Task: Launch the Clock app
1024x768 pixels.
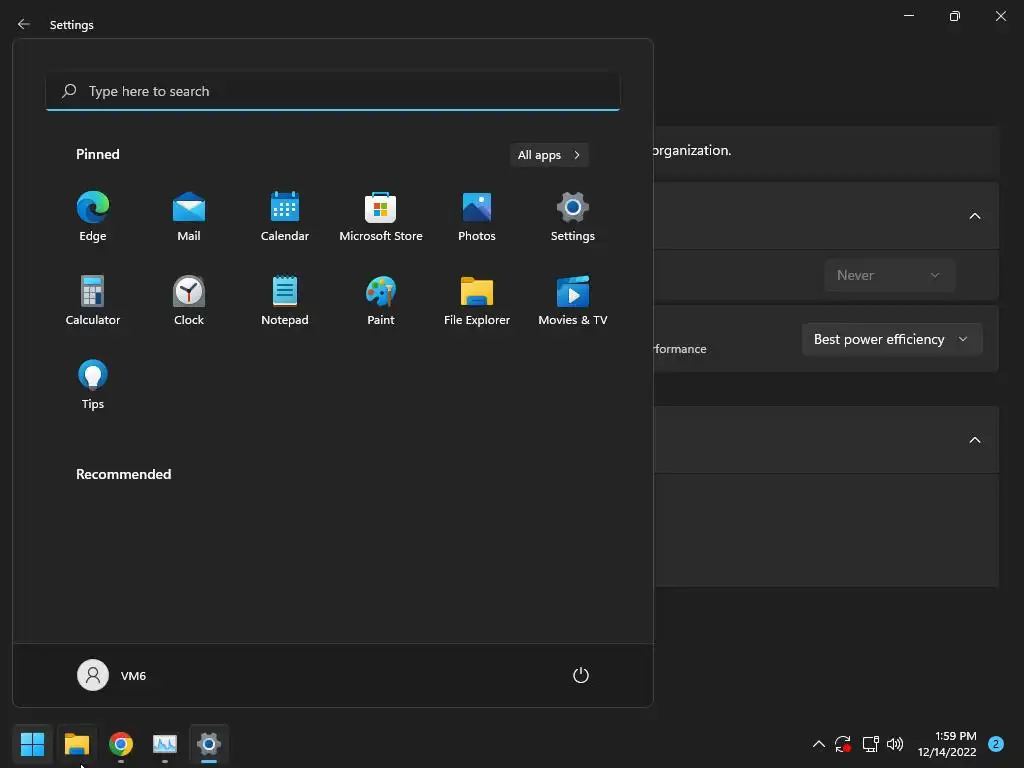Action: pyautogui.click(x=189, y=300)
